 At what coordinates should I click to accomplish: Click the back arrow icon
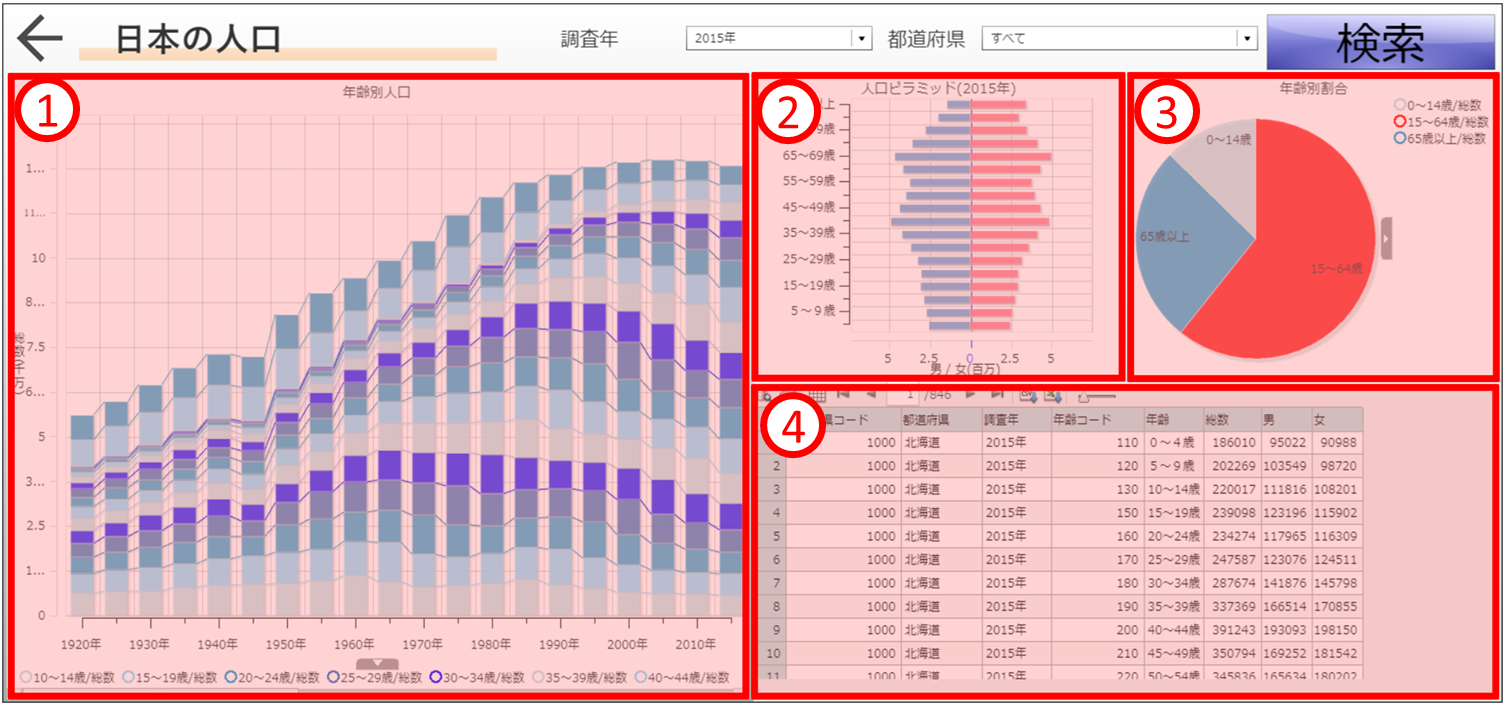click(40, 39)
